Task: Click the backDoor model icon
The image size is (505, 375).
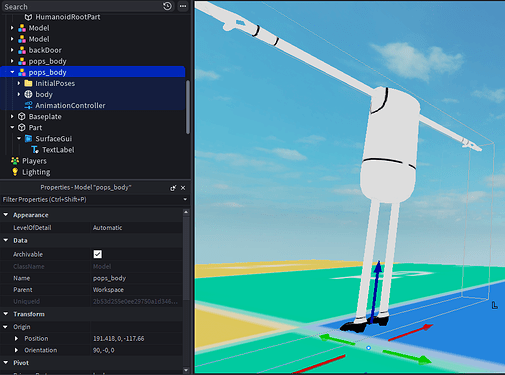Action: pyautogui.click(x=22, y=50)
